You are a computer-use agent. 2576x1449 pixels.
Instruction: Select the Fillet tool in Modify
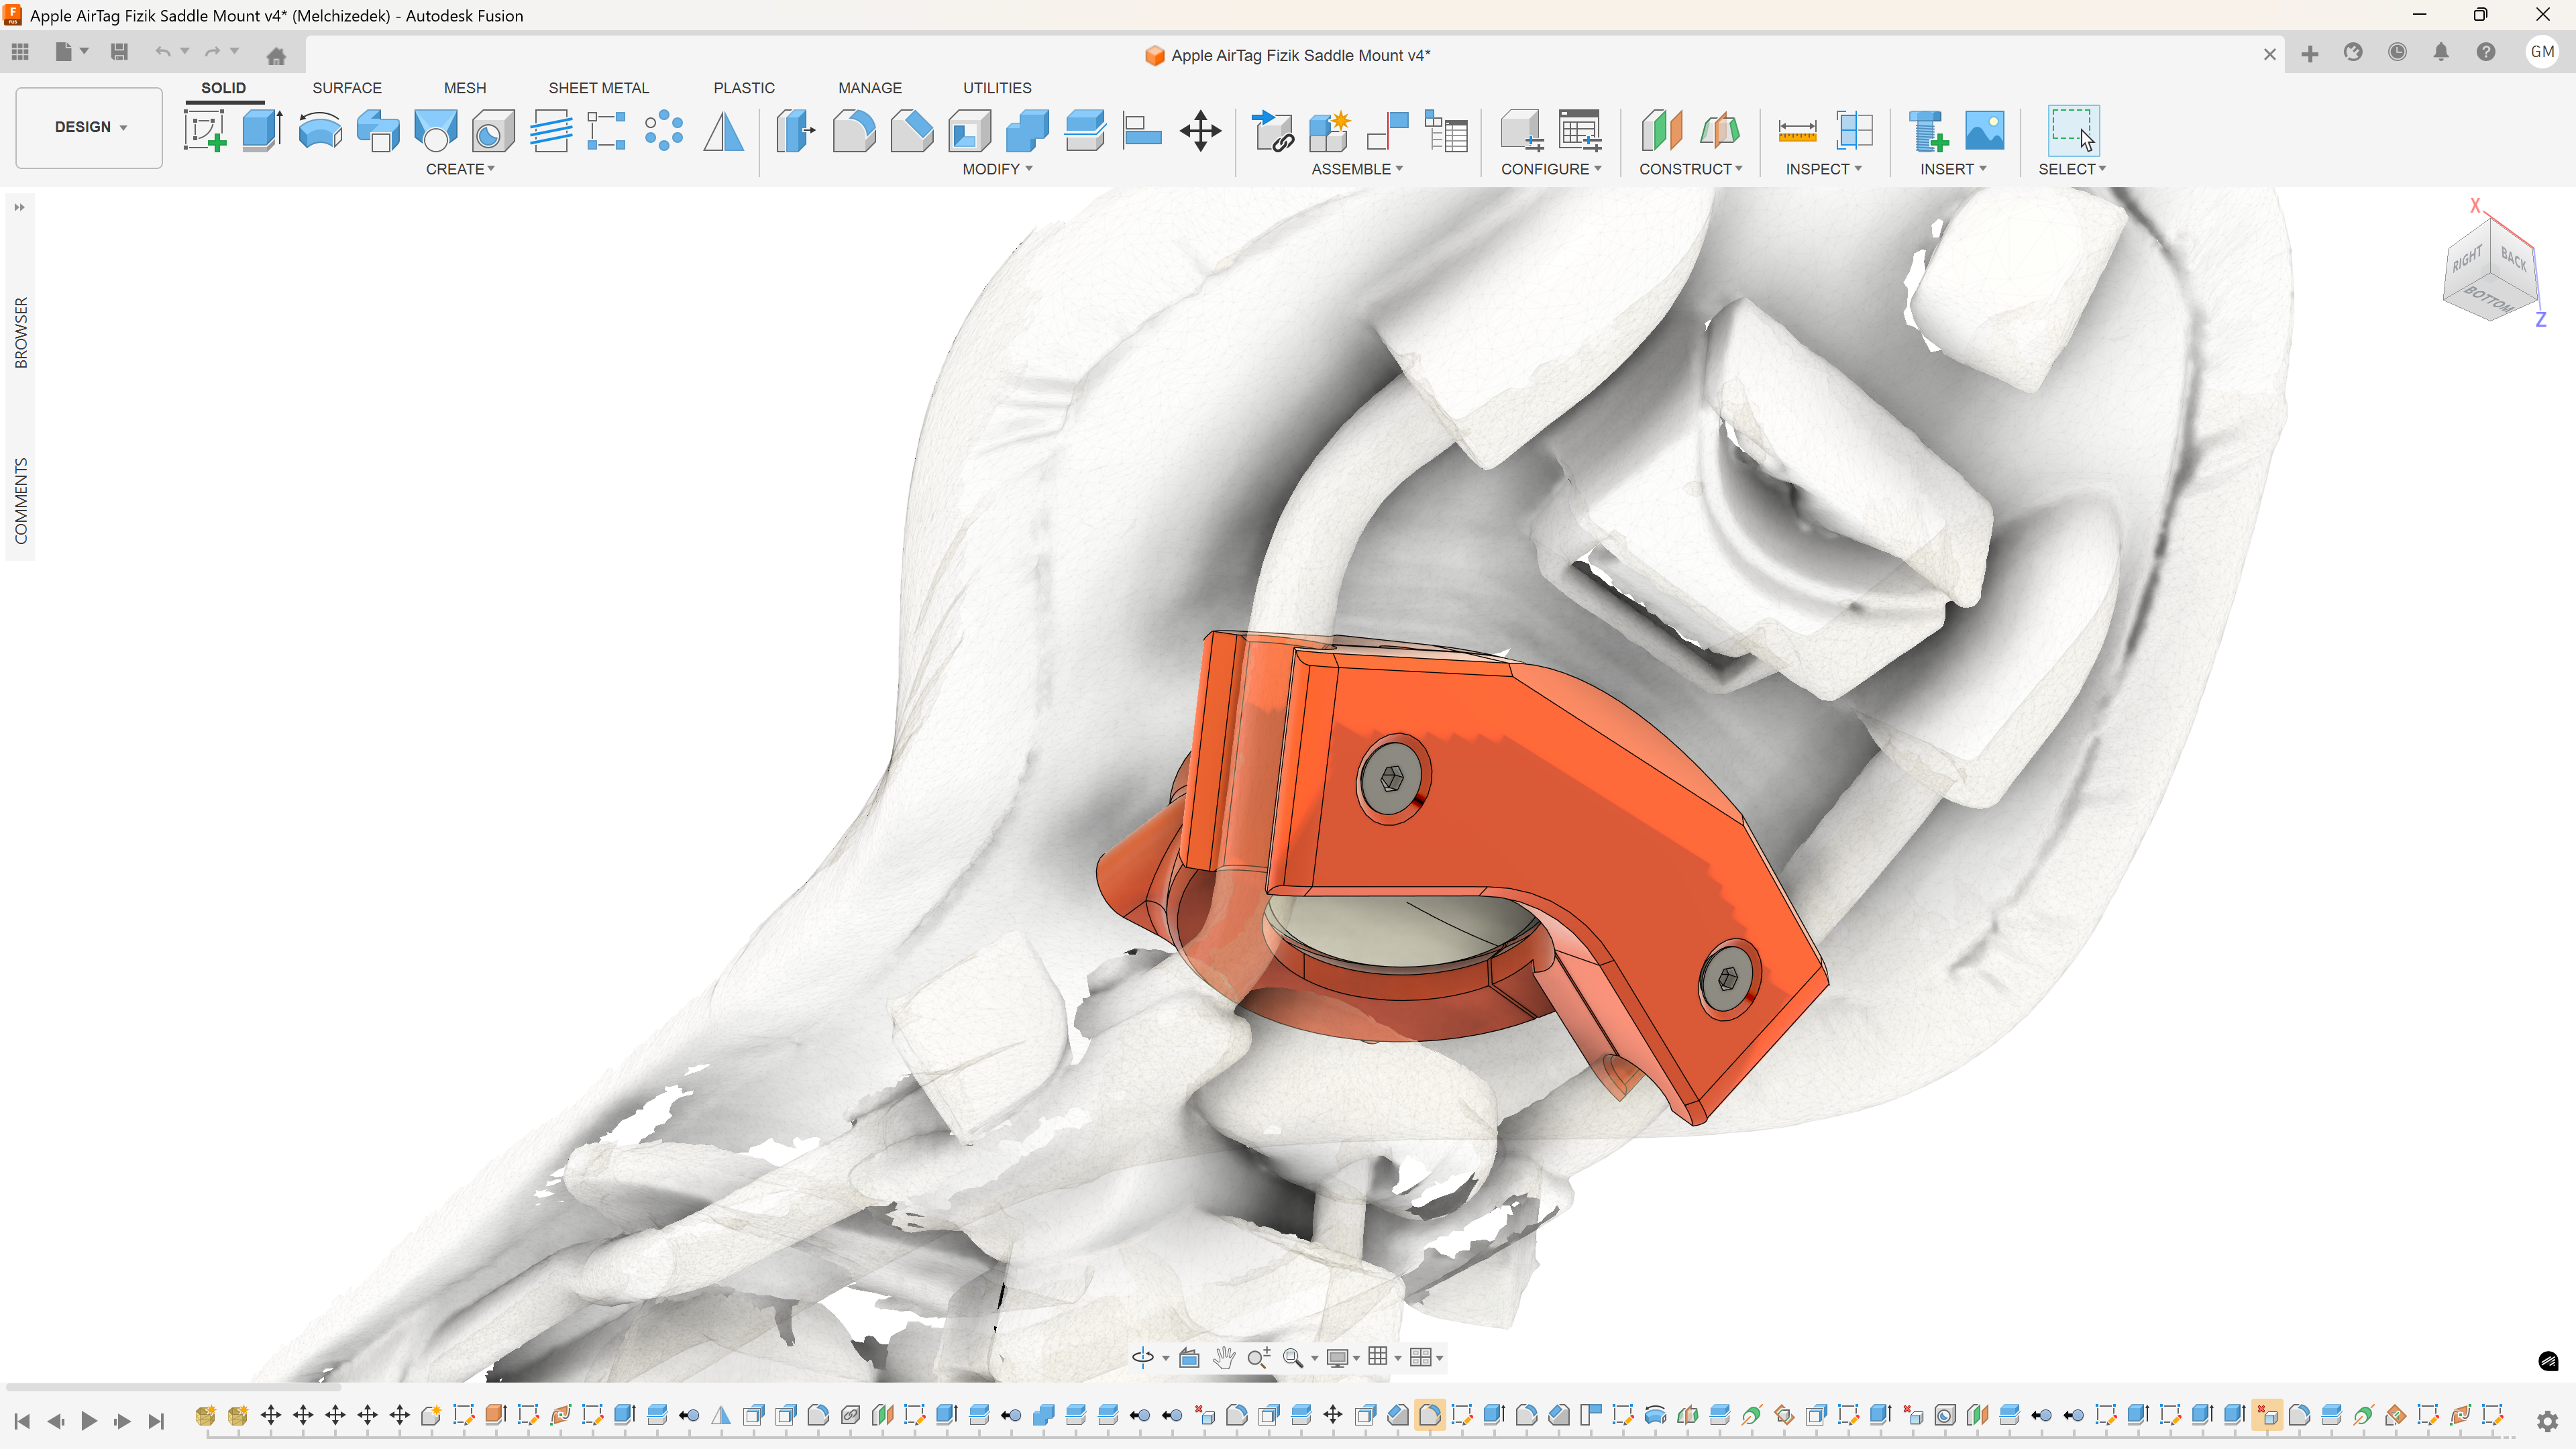coord(853,131)
